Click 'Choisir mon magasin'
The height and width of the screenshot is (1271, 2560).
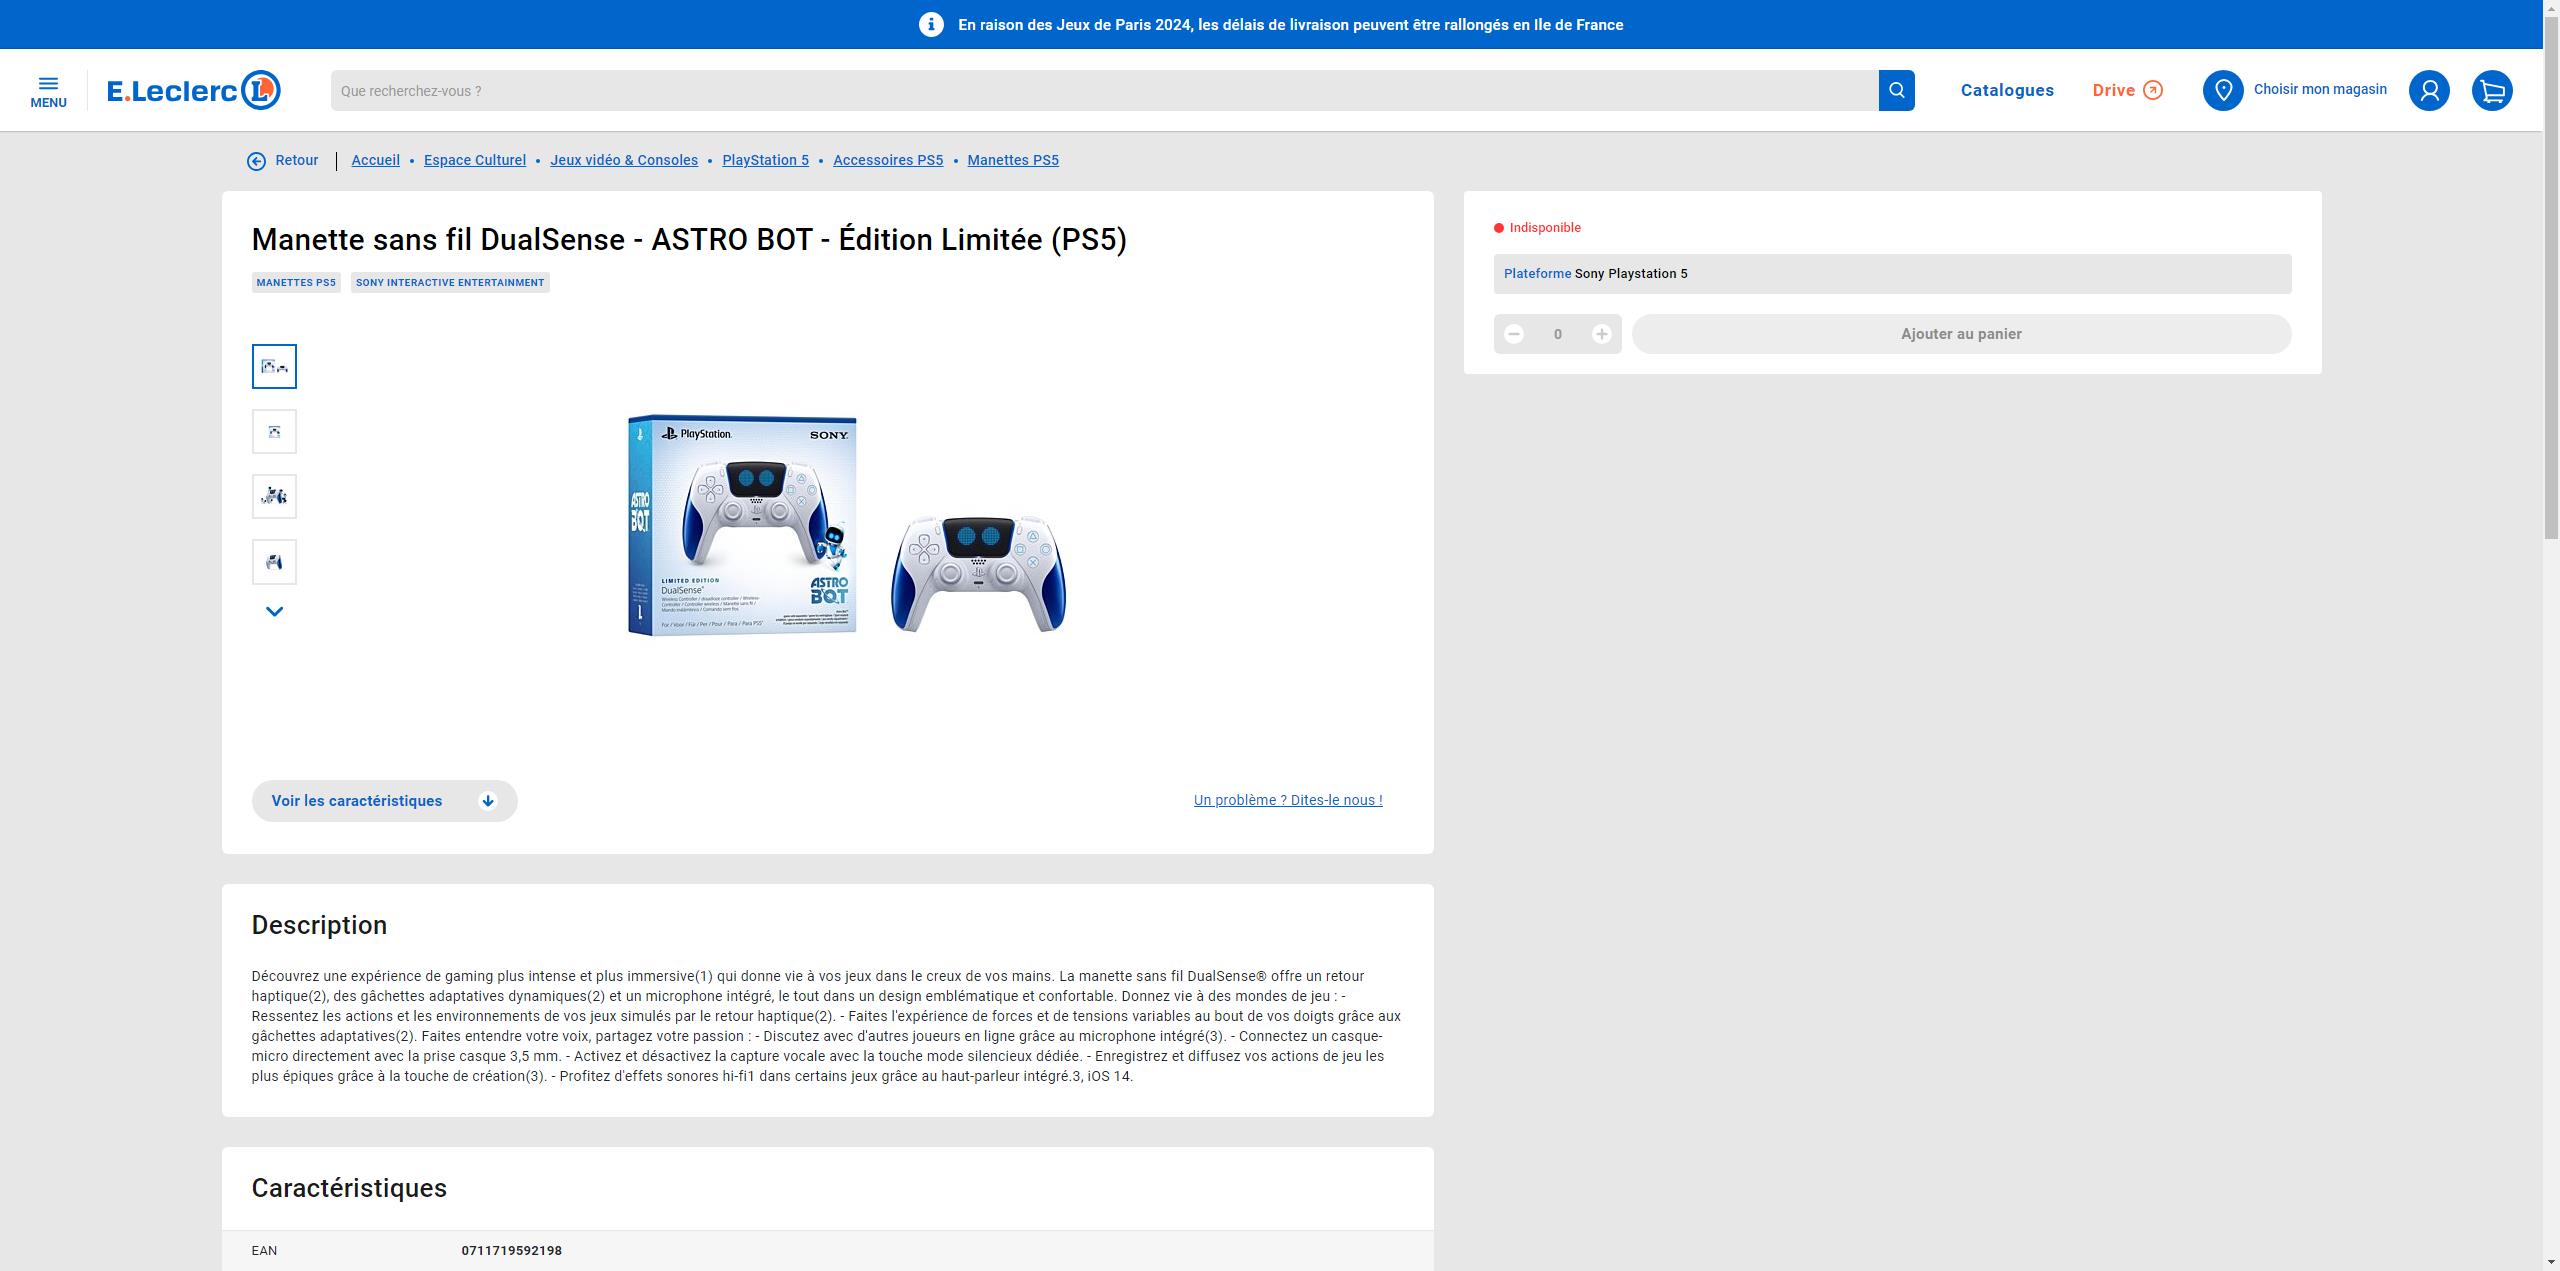pos(2320,89)
